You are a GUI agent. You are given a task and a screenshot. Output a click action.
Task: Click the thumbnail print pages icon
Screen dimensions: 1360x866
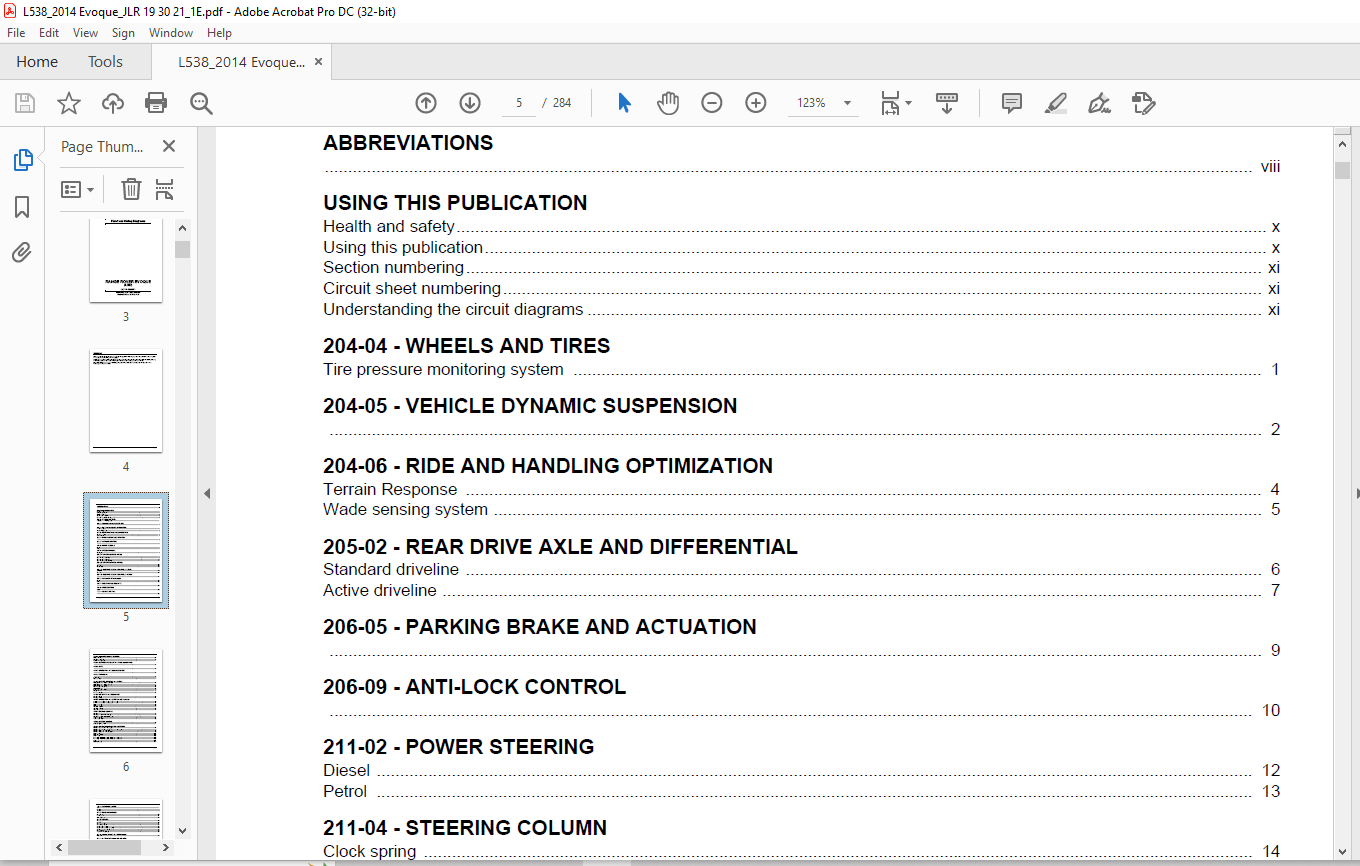coord(165,189)
